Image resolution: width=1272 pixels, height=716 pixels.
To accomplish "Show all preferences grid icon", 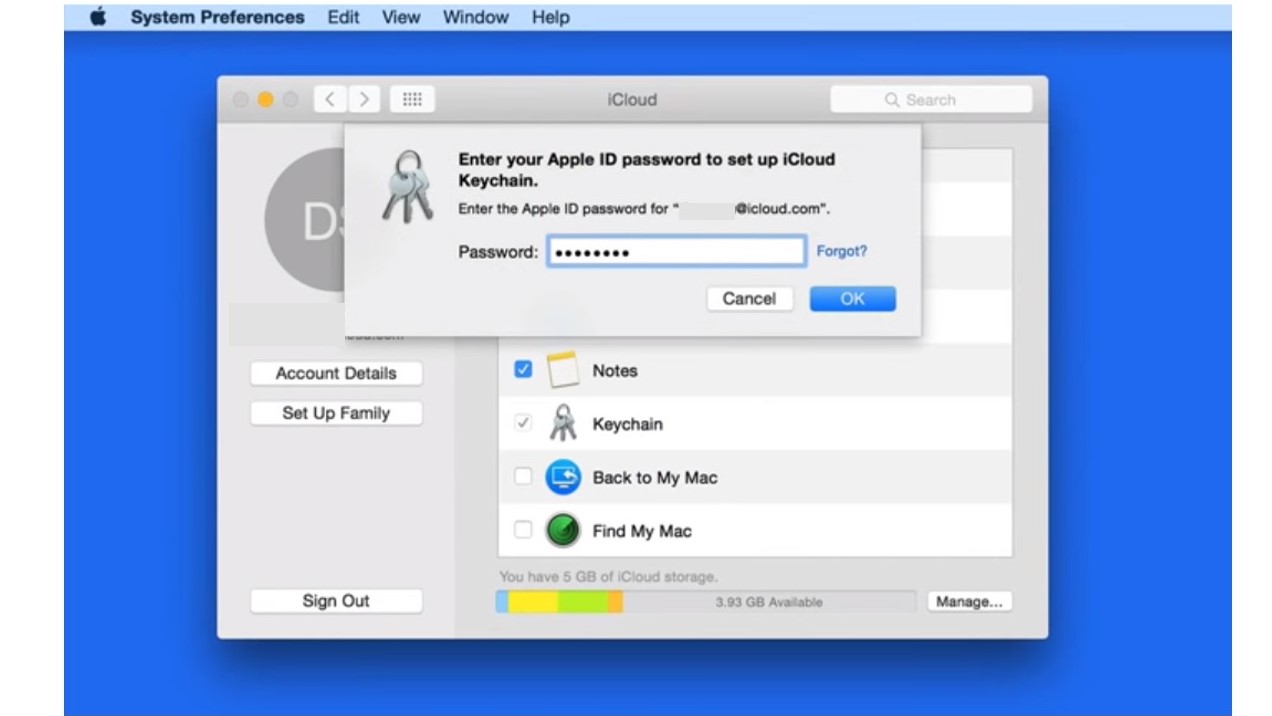I will pos(412,99).
